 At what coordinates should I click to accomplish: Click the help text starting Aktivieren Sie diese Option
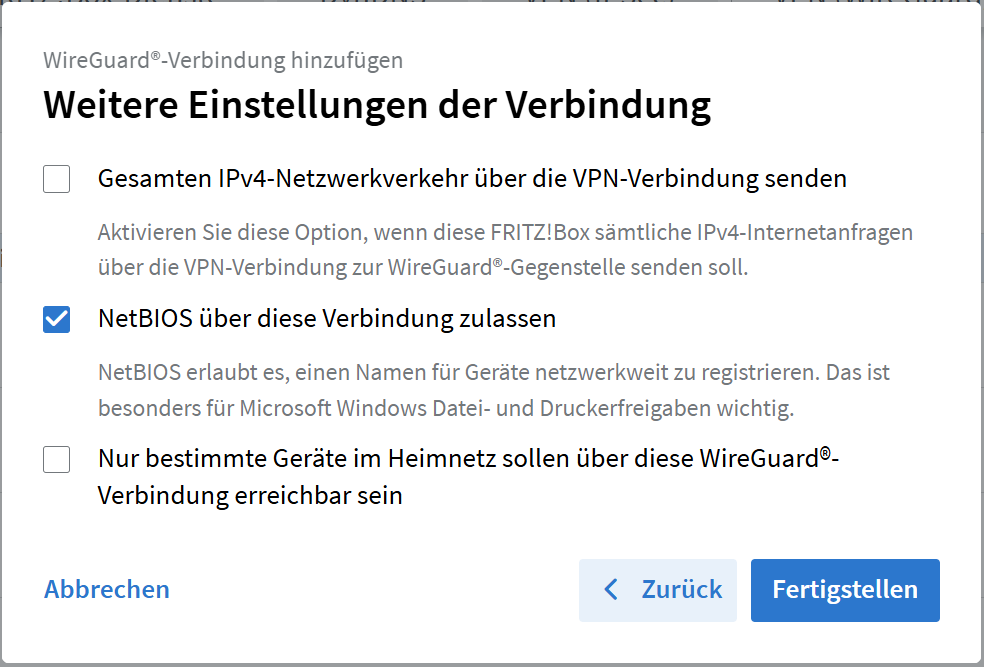(505, 232)
